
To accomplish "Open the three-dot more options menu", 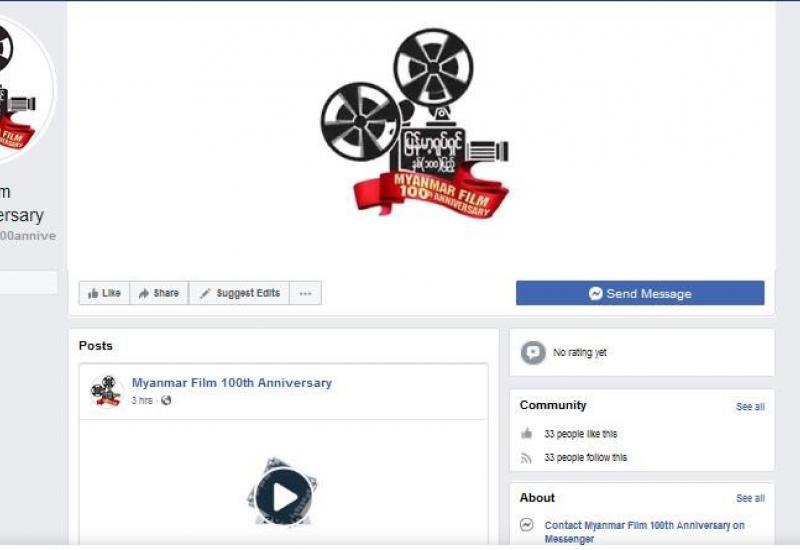I will (x=305, y=293).
